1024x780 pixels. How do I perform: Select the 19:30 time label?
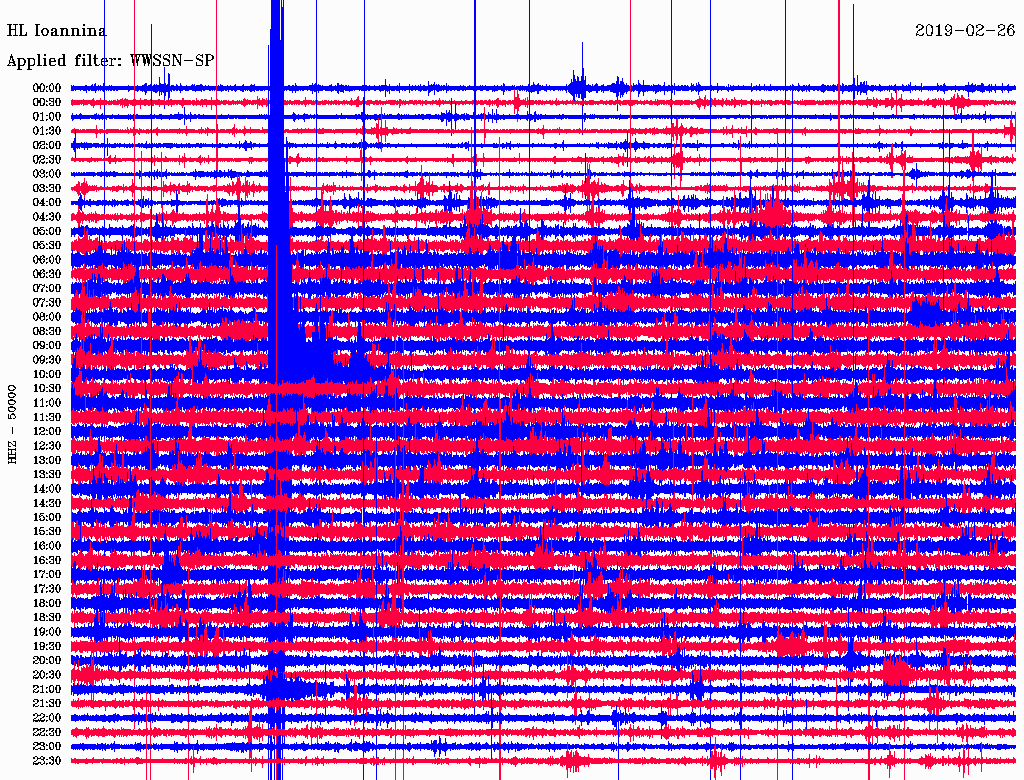pyautogui.click(x=47, y=646)
